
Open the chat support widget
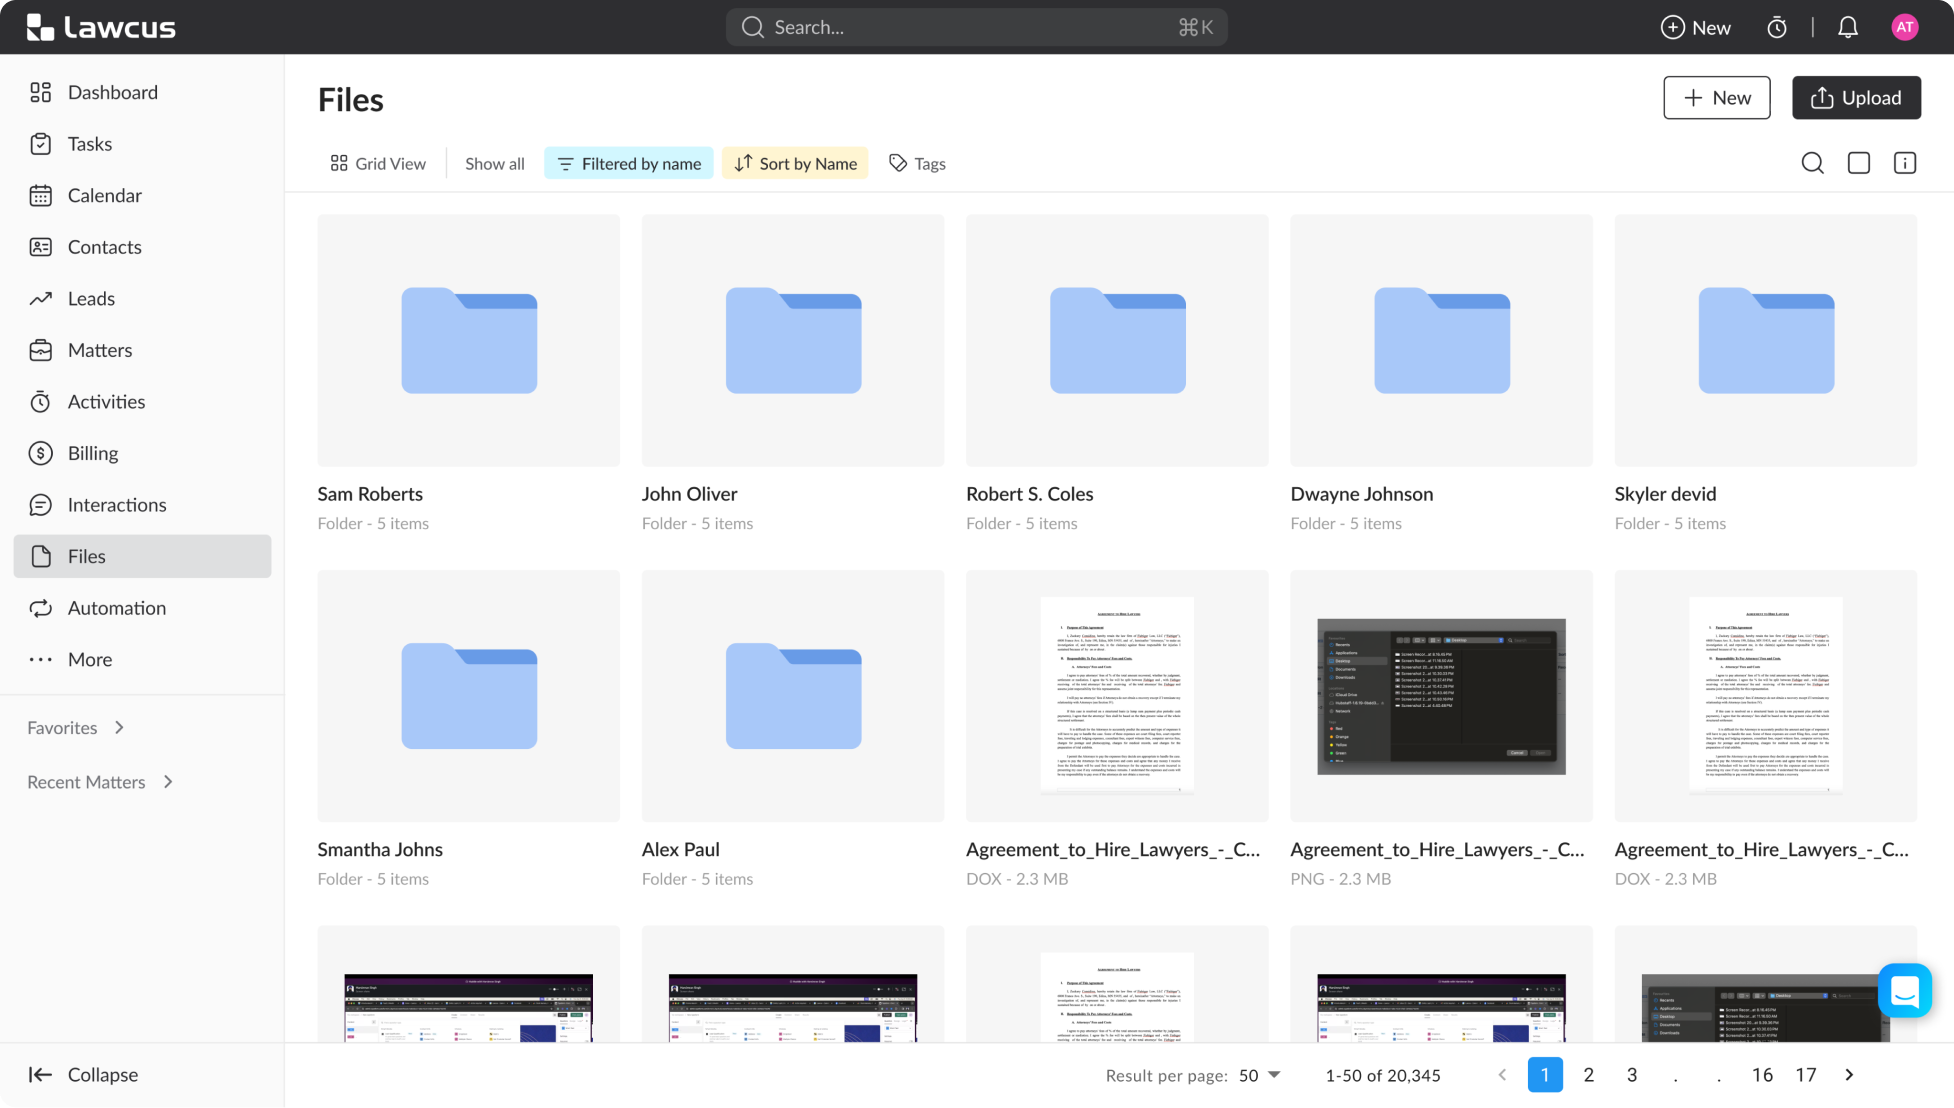1904,990
